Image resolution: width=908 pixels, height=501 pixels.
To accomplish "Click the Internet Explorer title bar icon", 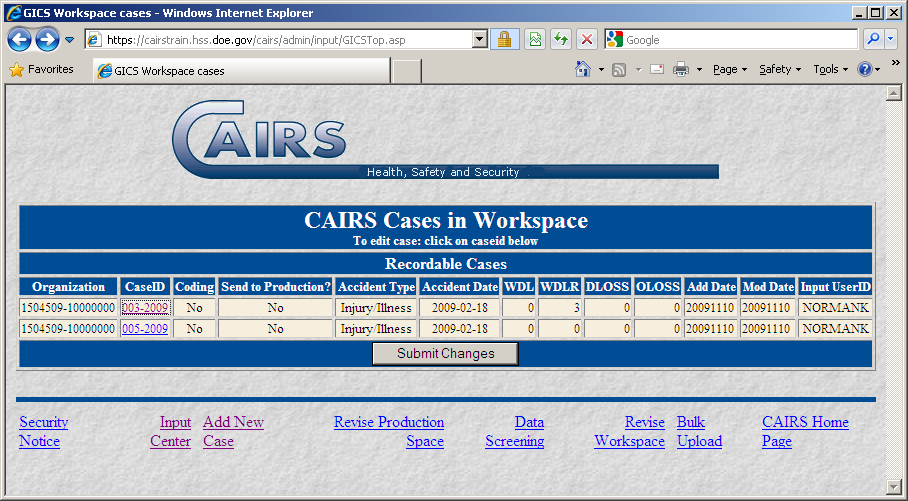I will [x=13, y=13].
